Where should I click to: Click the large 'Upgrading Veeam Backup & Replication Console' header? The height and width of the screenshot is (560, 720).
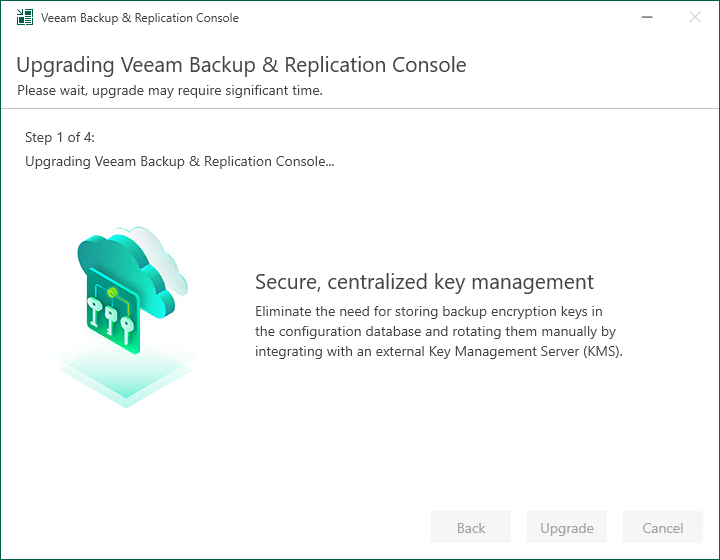tap(241, 65)
